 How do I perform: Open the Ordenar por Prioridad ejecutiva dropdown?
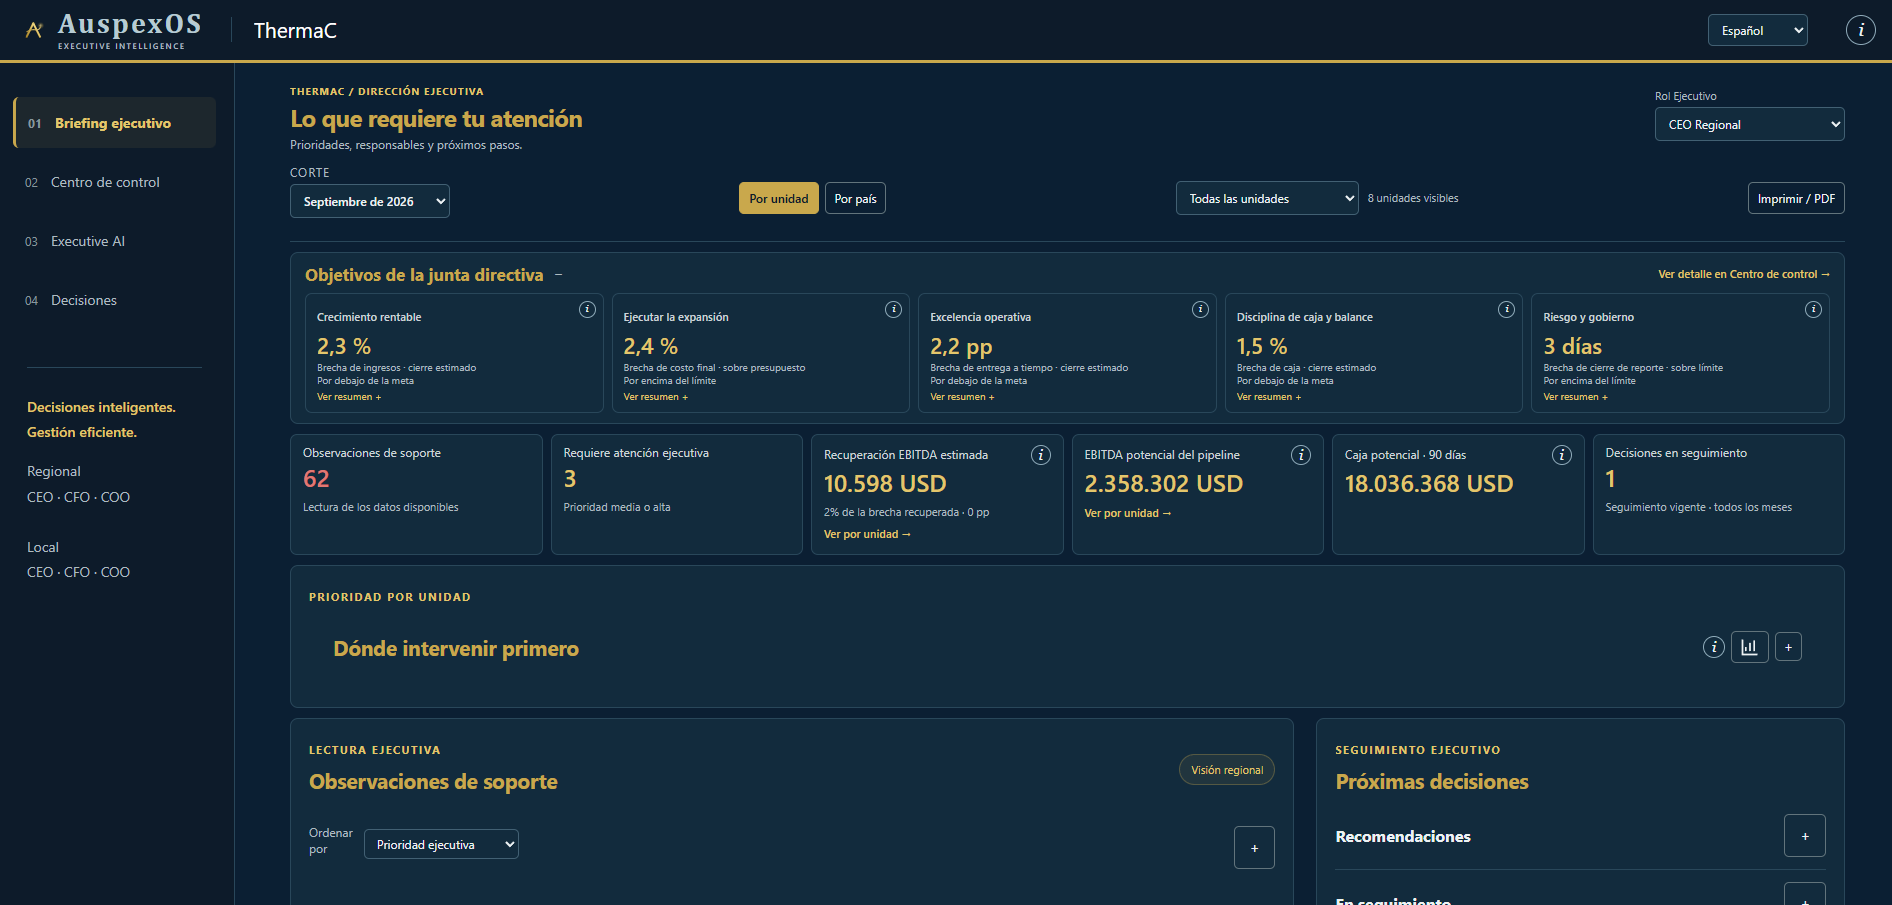[x=441, y=844]
